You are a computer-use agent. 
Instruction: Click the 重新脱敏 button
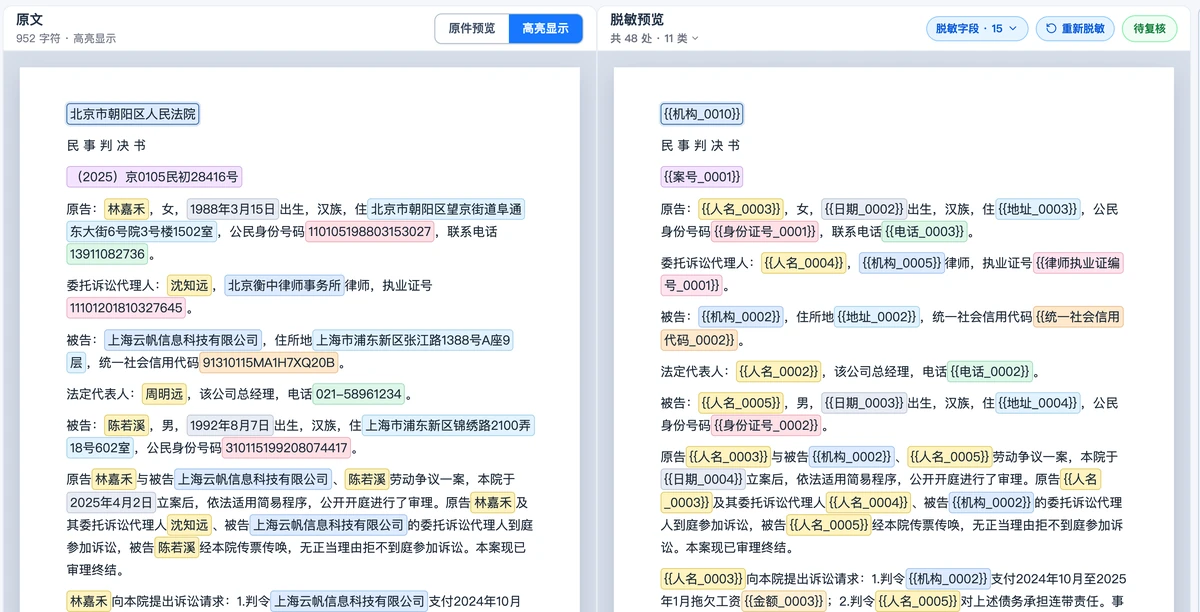[1075, 29]
